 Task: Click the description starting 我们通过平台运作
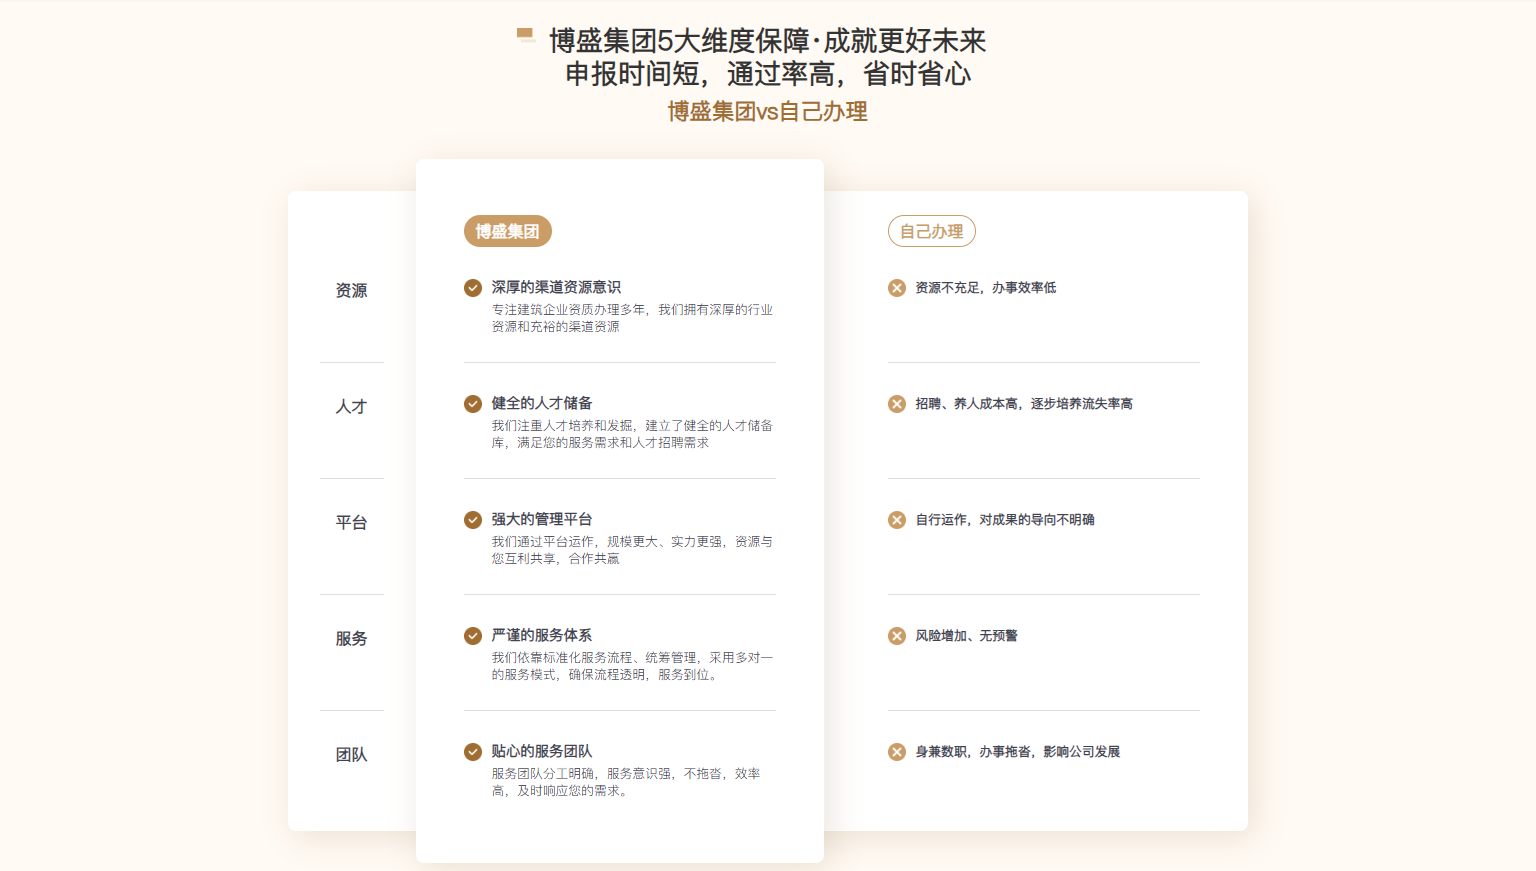point(632,550)
